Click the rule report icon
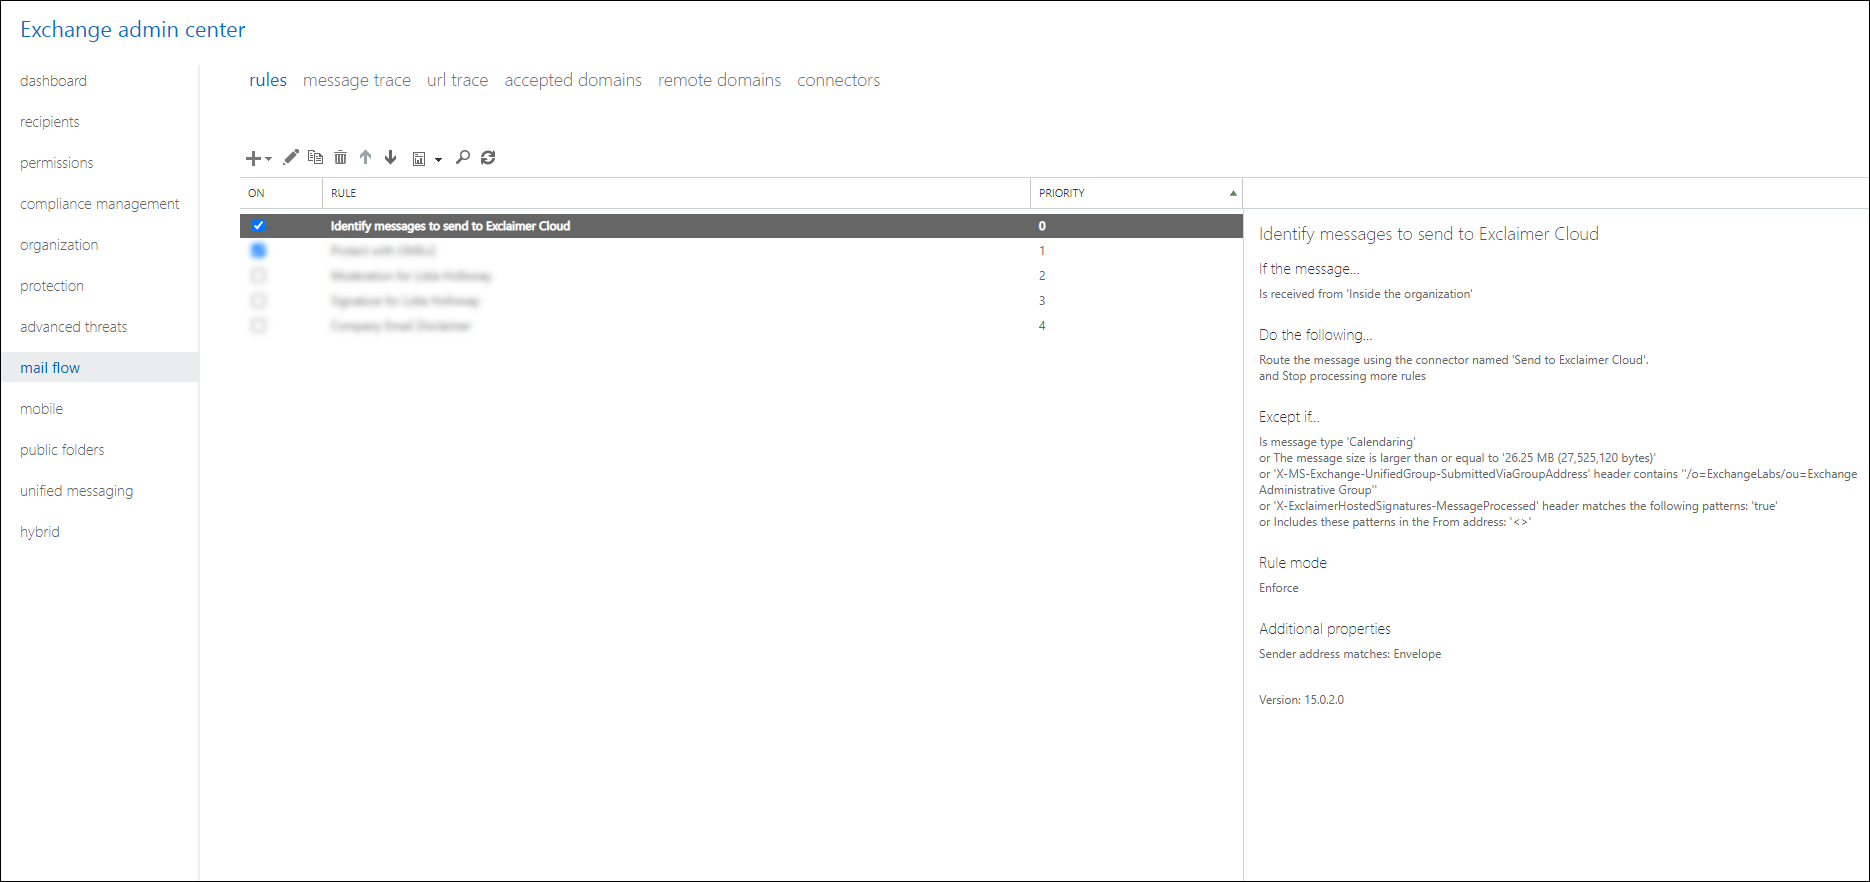 [x=419, y=158]
